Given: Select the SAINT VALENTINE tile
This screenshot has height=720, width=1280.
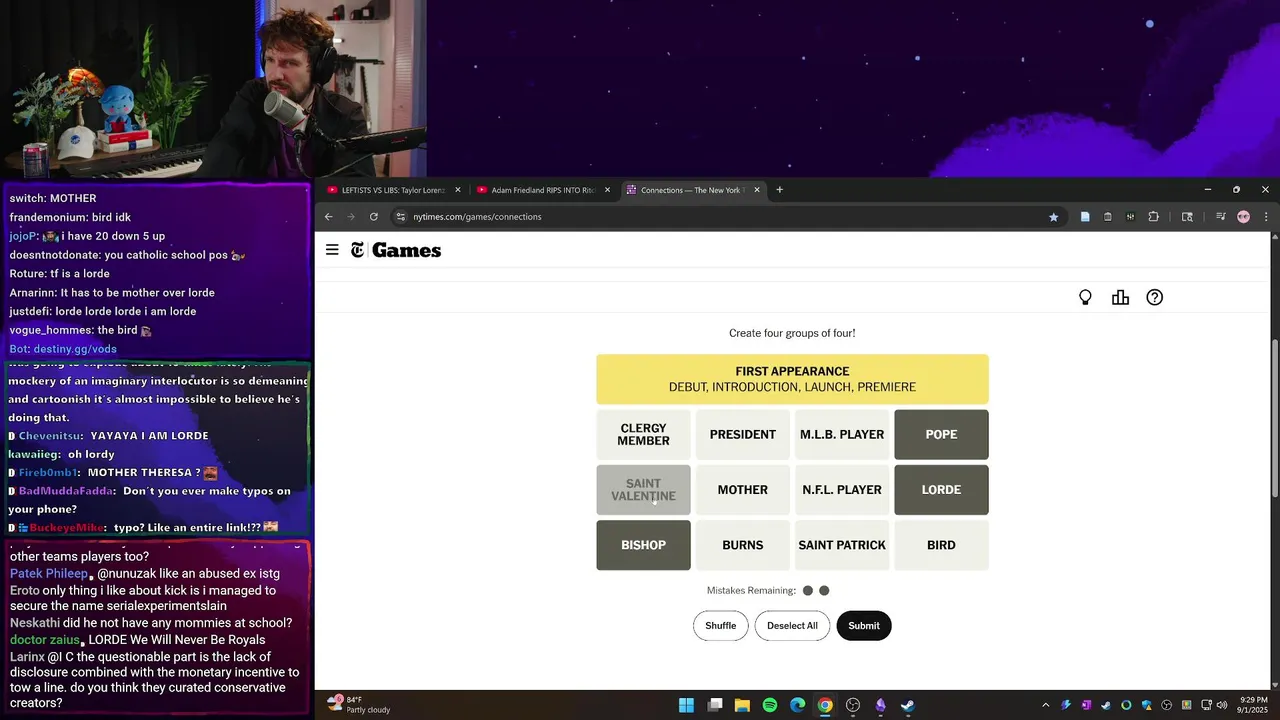Looking at the screenshot, I should coord(643,490).
